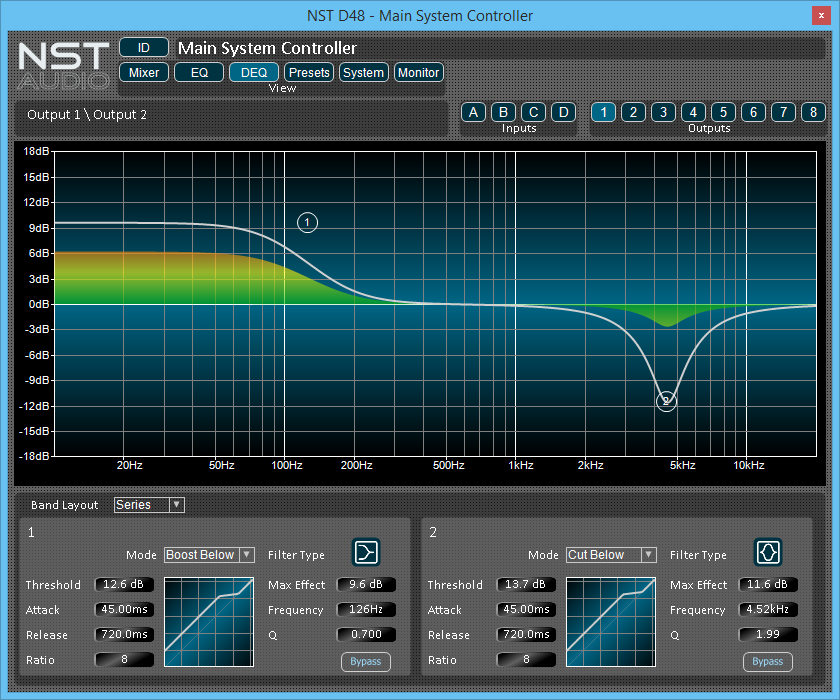Click band 2 Threshold value 13.7 dB

[526, 584]
